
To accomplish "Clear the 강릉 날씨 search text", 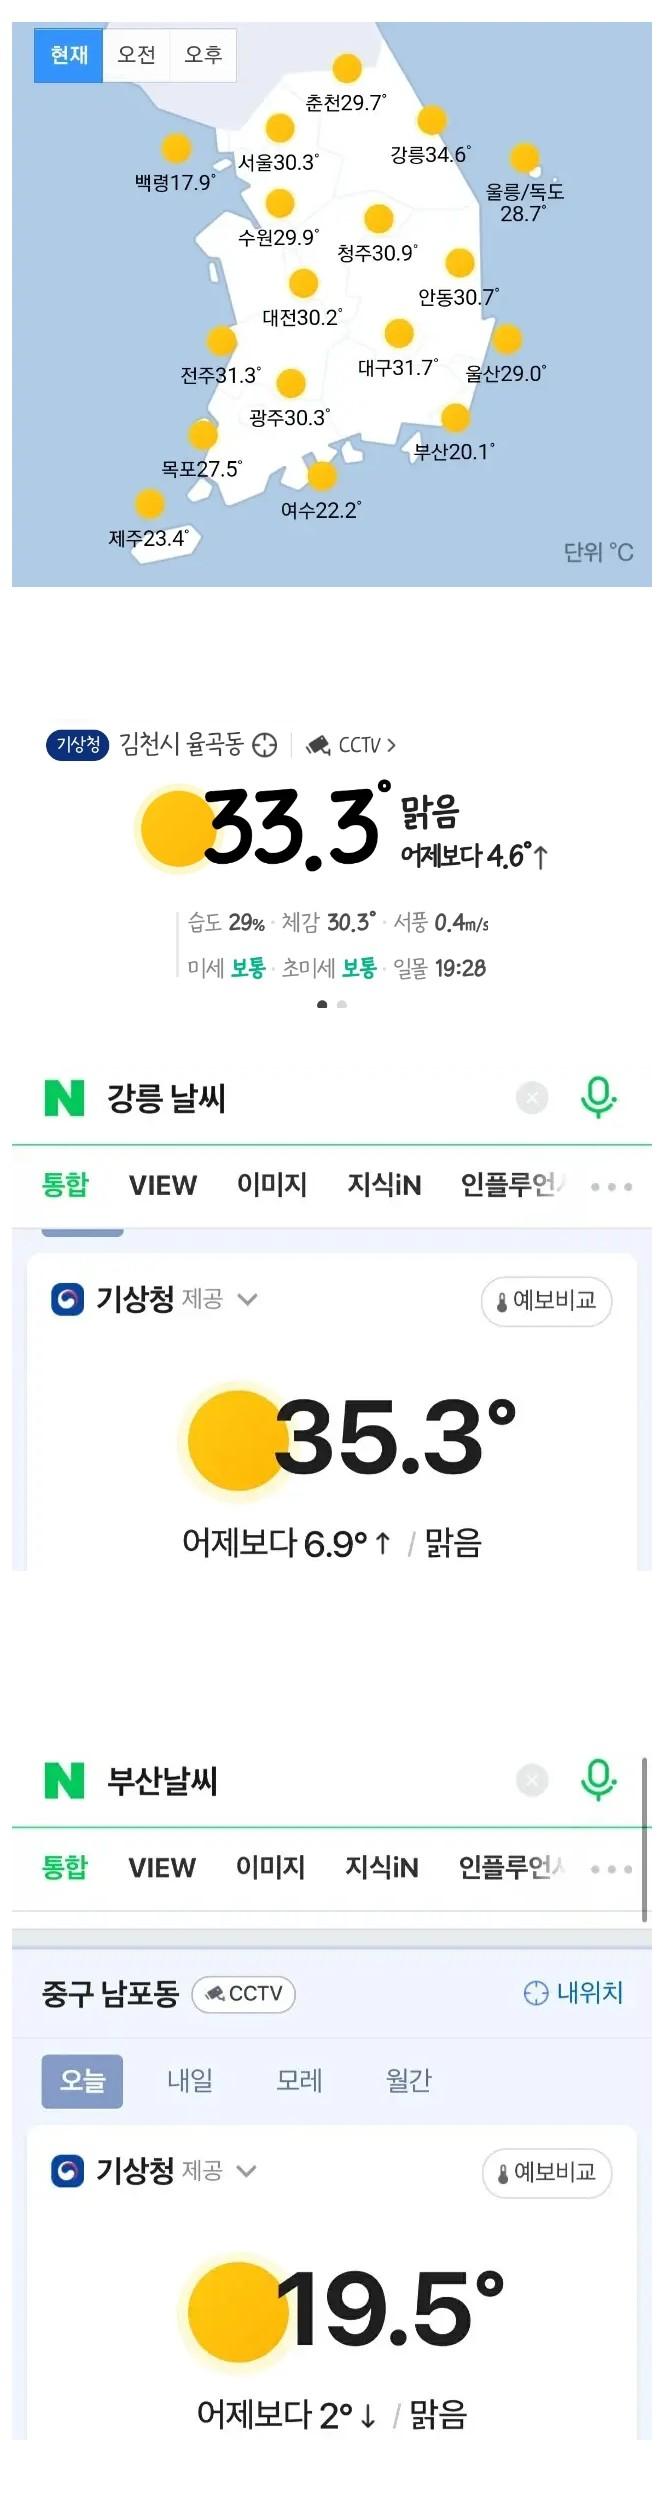I will [x=532, y=1098].
